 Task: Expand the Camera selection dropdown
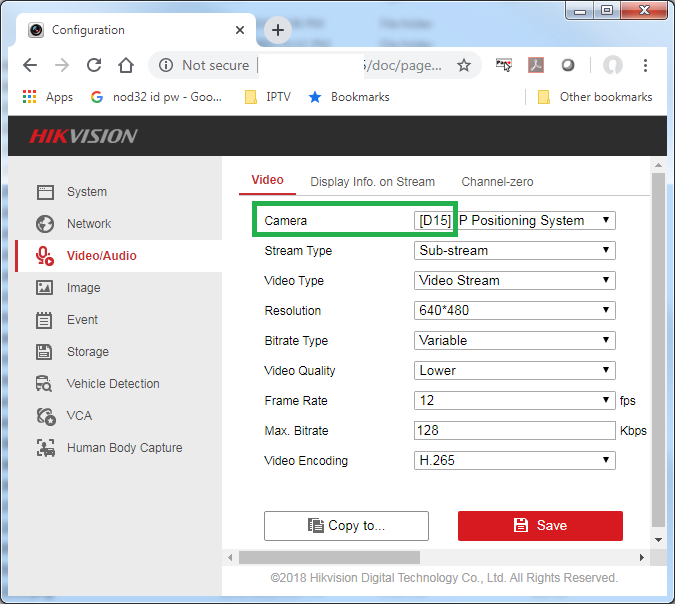pyautogui.click(x=515, y=221)
